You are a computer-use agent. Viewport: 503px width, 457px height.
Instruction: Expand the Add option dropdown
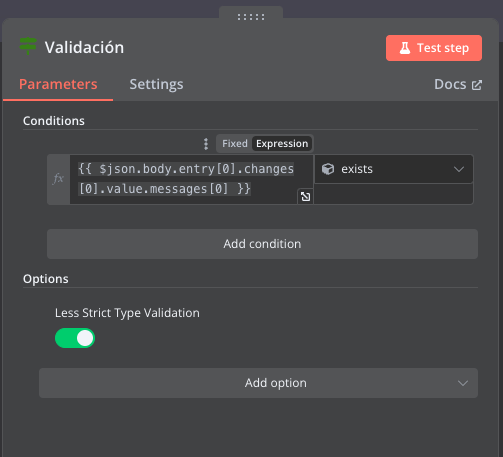[x=258, y=383]
